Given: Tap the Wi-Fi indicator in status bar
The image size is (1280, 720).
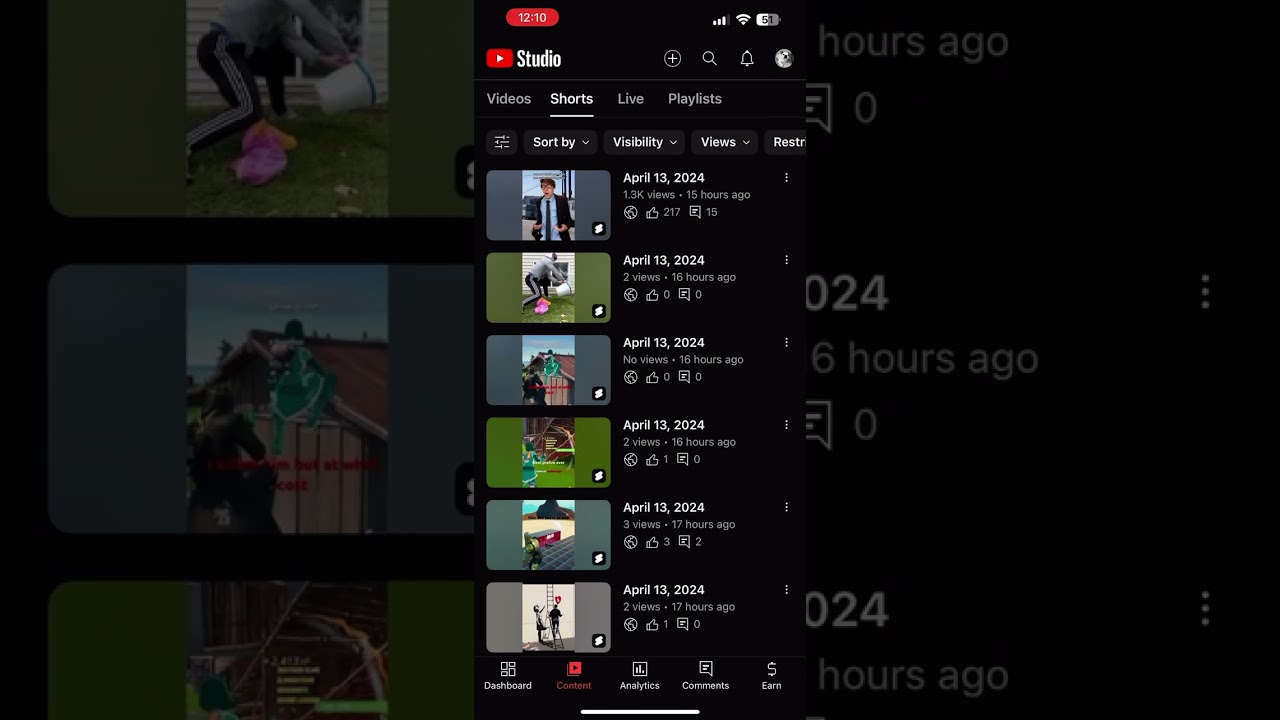Looking at the screenshot, I should click(743, 19).
